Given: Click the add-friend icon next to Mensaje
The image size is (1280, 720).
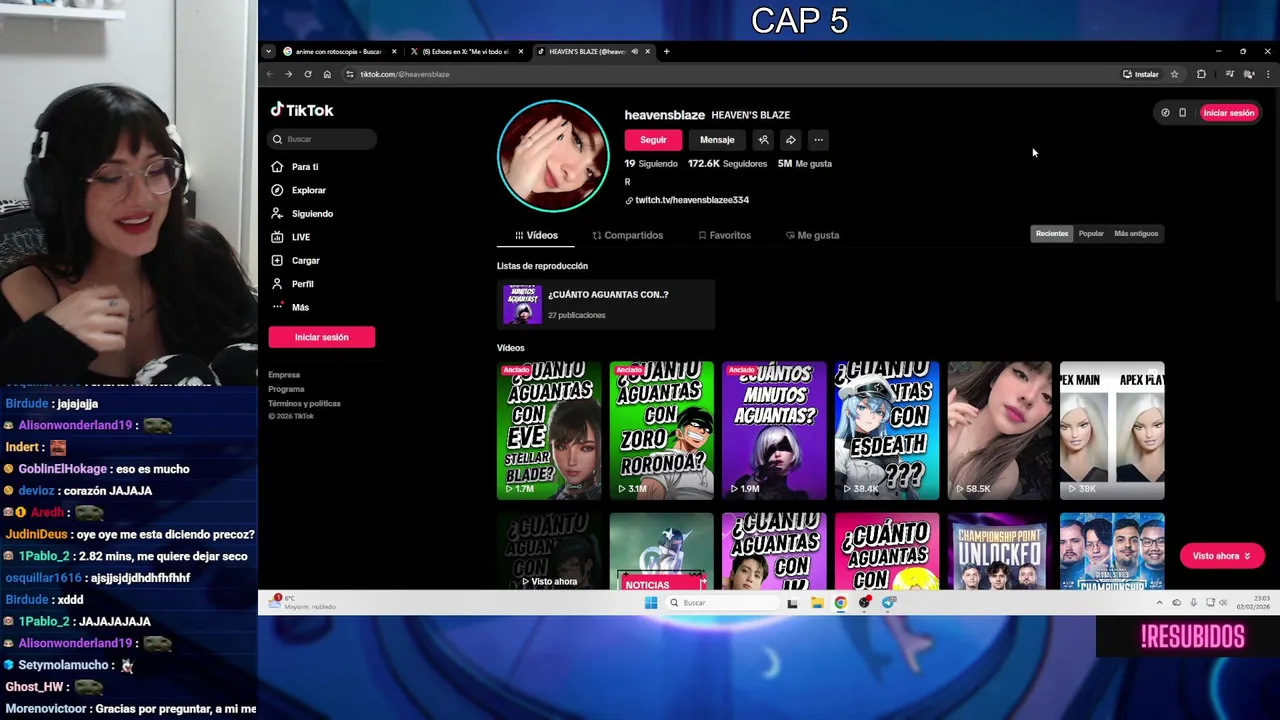Looking at the screenshot, I should pos(763,140).
